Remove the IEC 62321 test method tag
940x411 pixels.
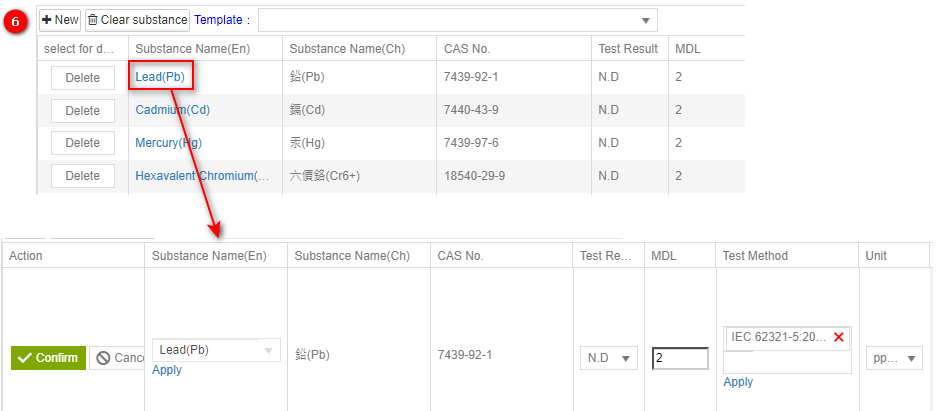(838, 337)
